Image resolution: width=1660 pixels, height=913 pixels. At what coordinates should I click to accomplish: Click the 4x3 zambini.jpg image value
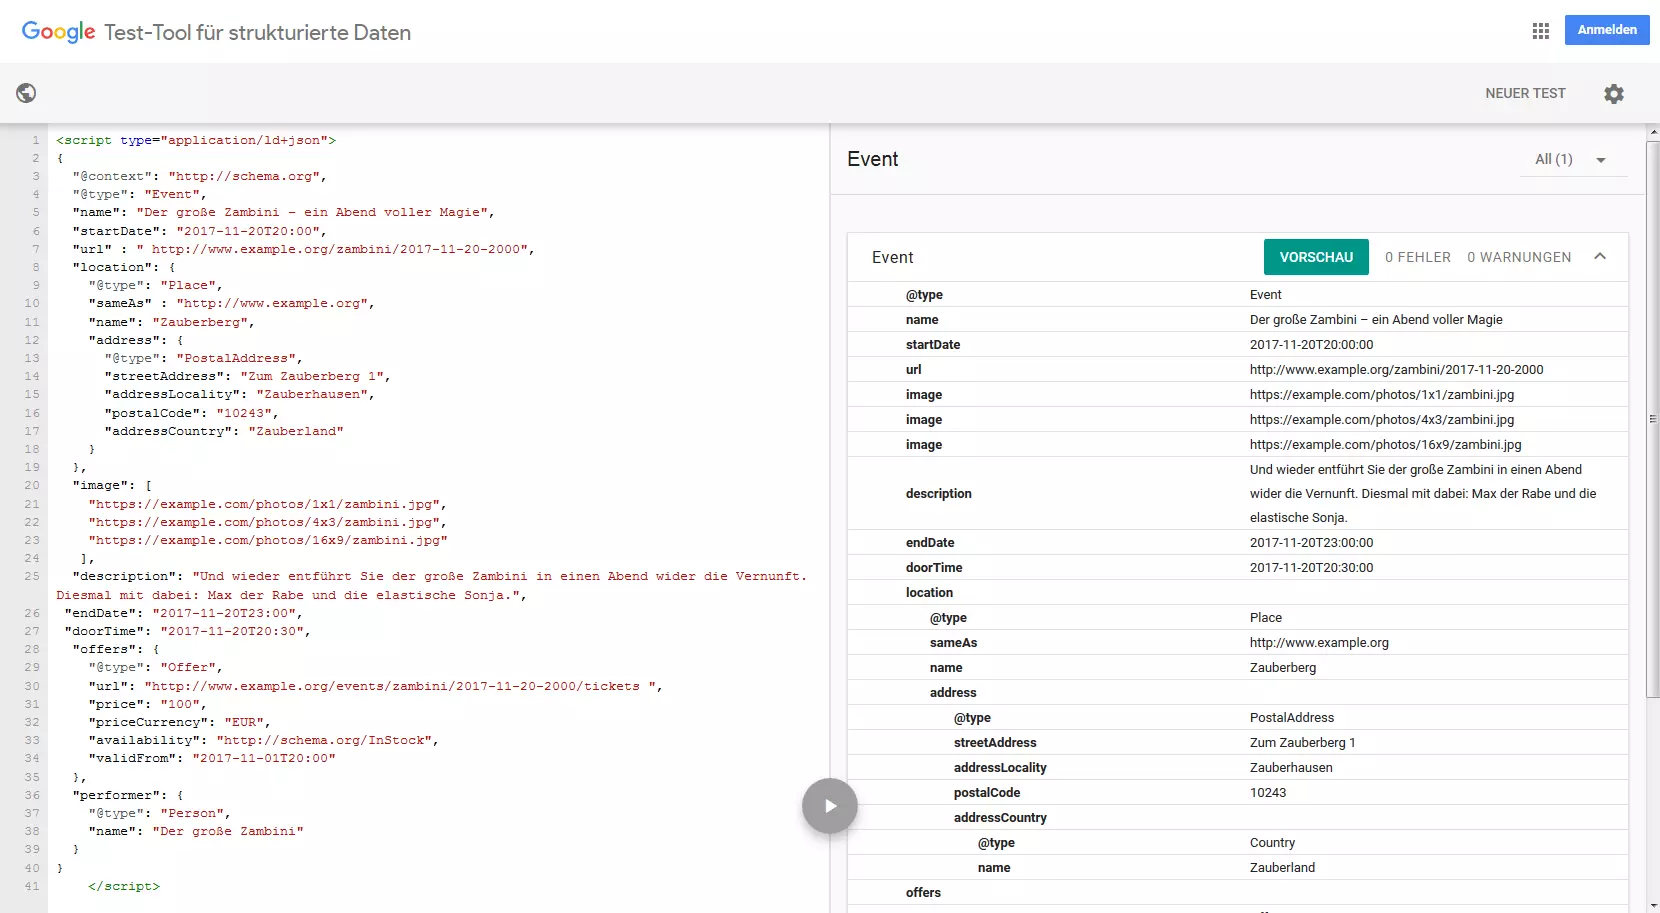(x=1382, y=419)
